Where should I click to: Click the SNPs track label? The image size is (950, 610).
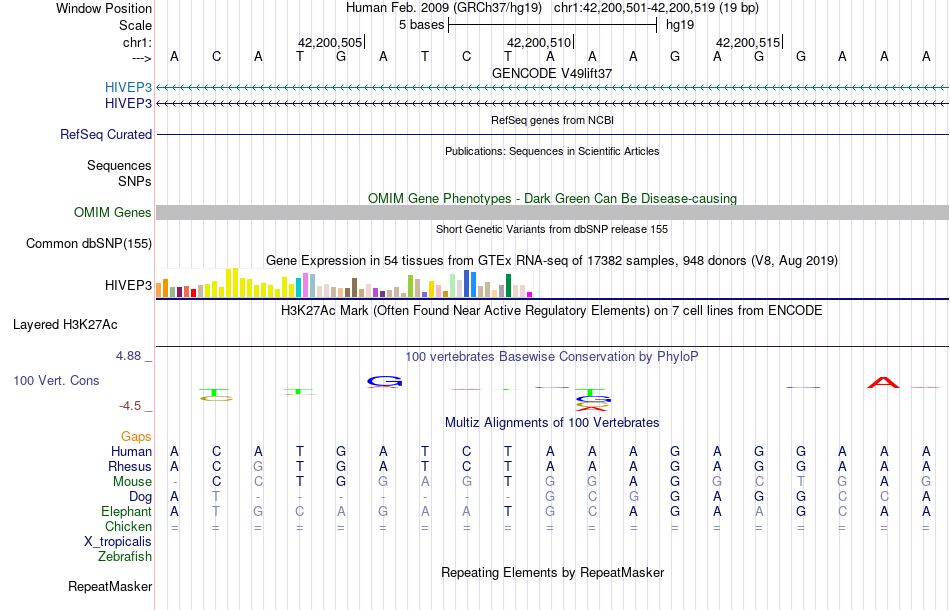coord(135,181)
